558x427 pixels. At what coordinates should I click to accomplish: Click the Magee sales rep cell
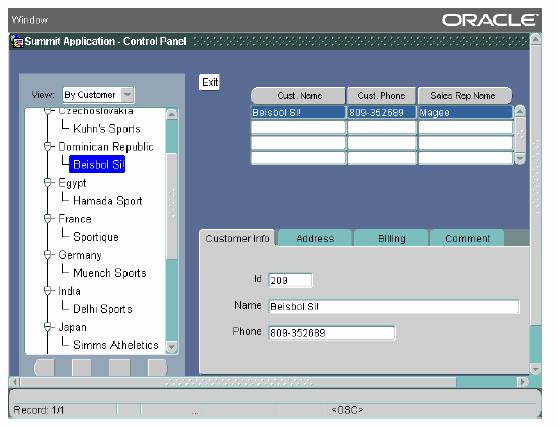click(465, 112)
